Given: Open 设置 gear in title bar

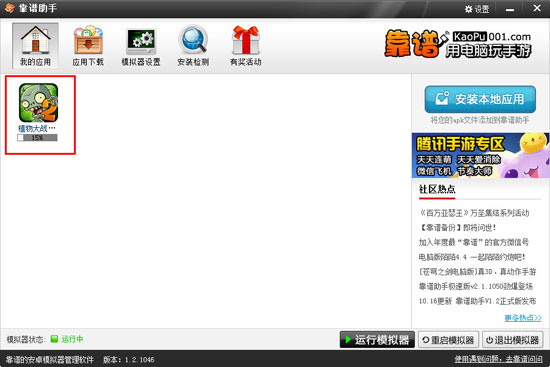Looking at the screenshot, I should [x=477, y=9].
